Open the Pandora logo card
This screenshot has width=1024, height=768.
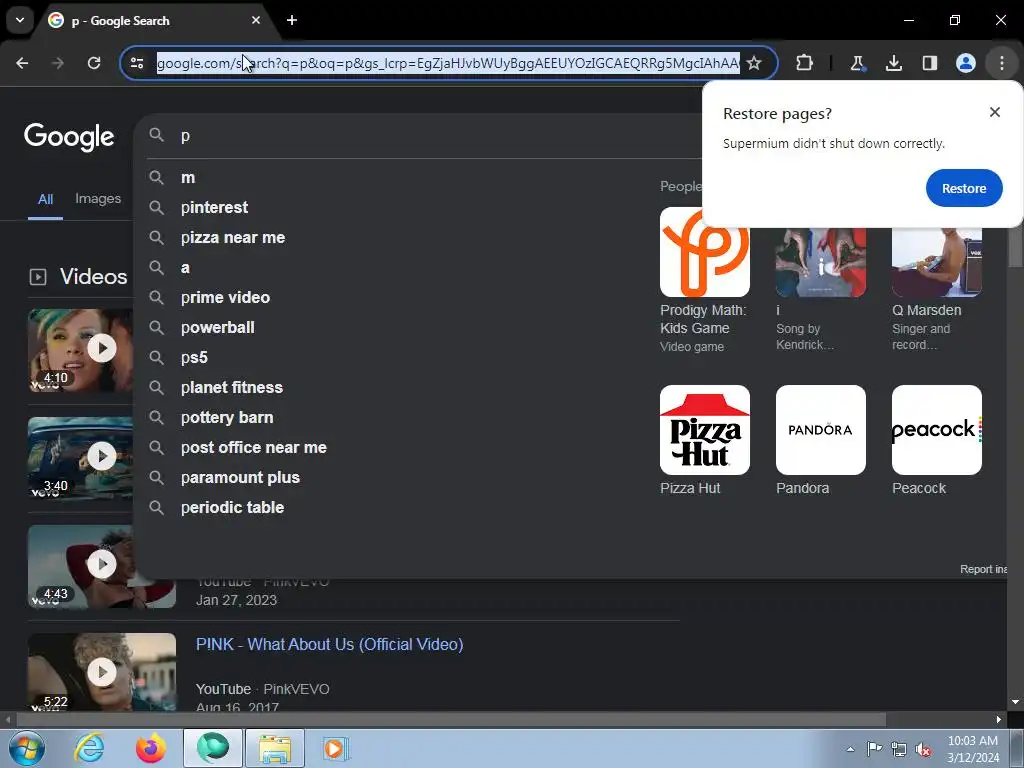point(821,441)
